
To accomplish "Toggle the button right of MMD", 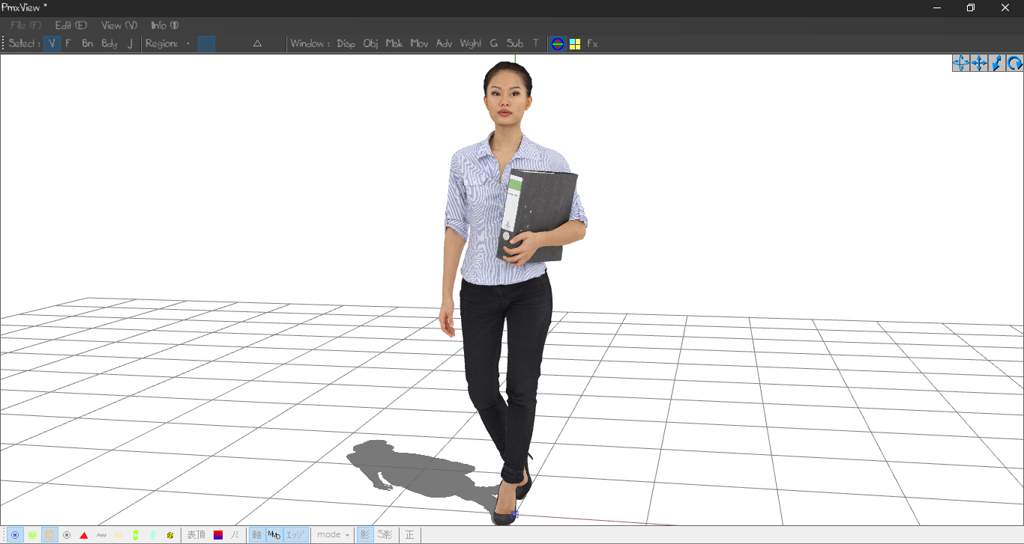I will point(295,535).
